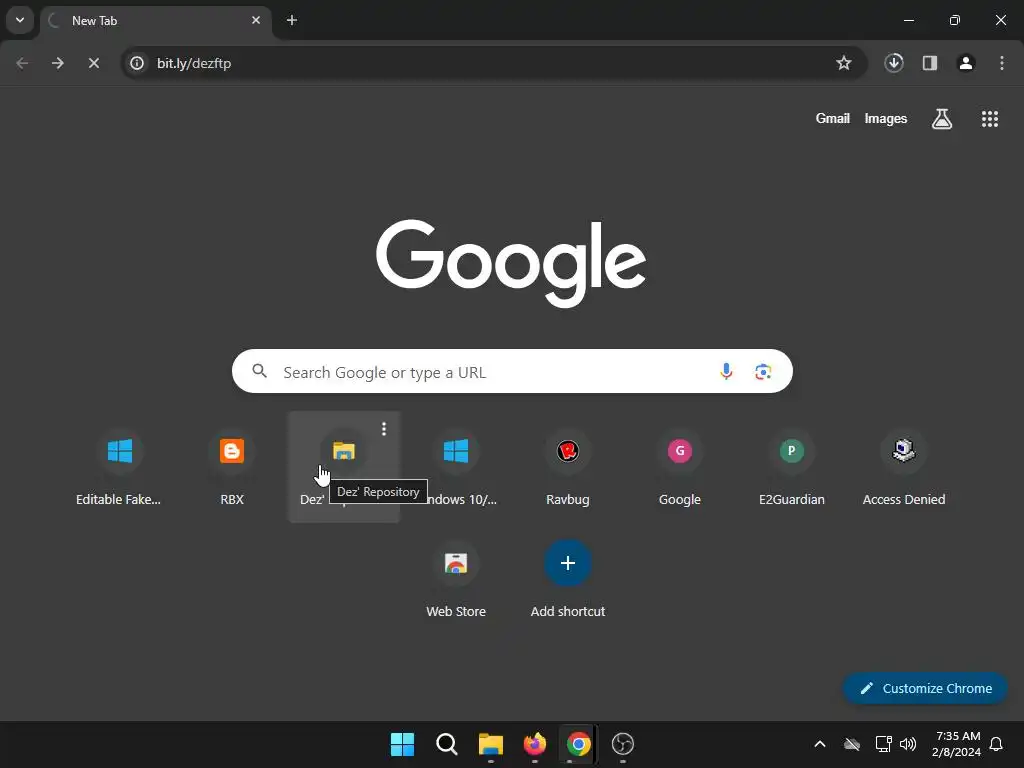Open Web Store shortcut

[x=456, y=579]
